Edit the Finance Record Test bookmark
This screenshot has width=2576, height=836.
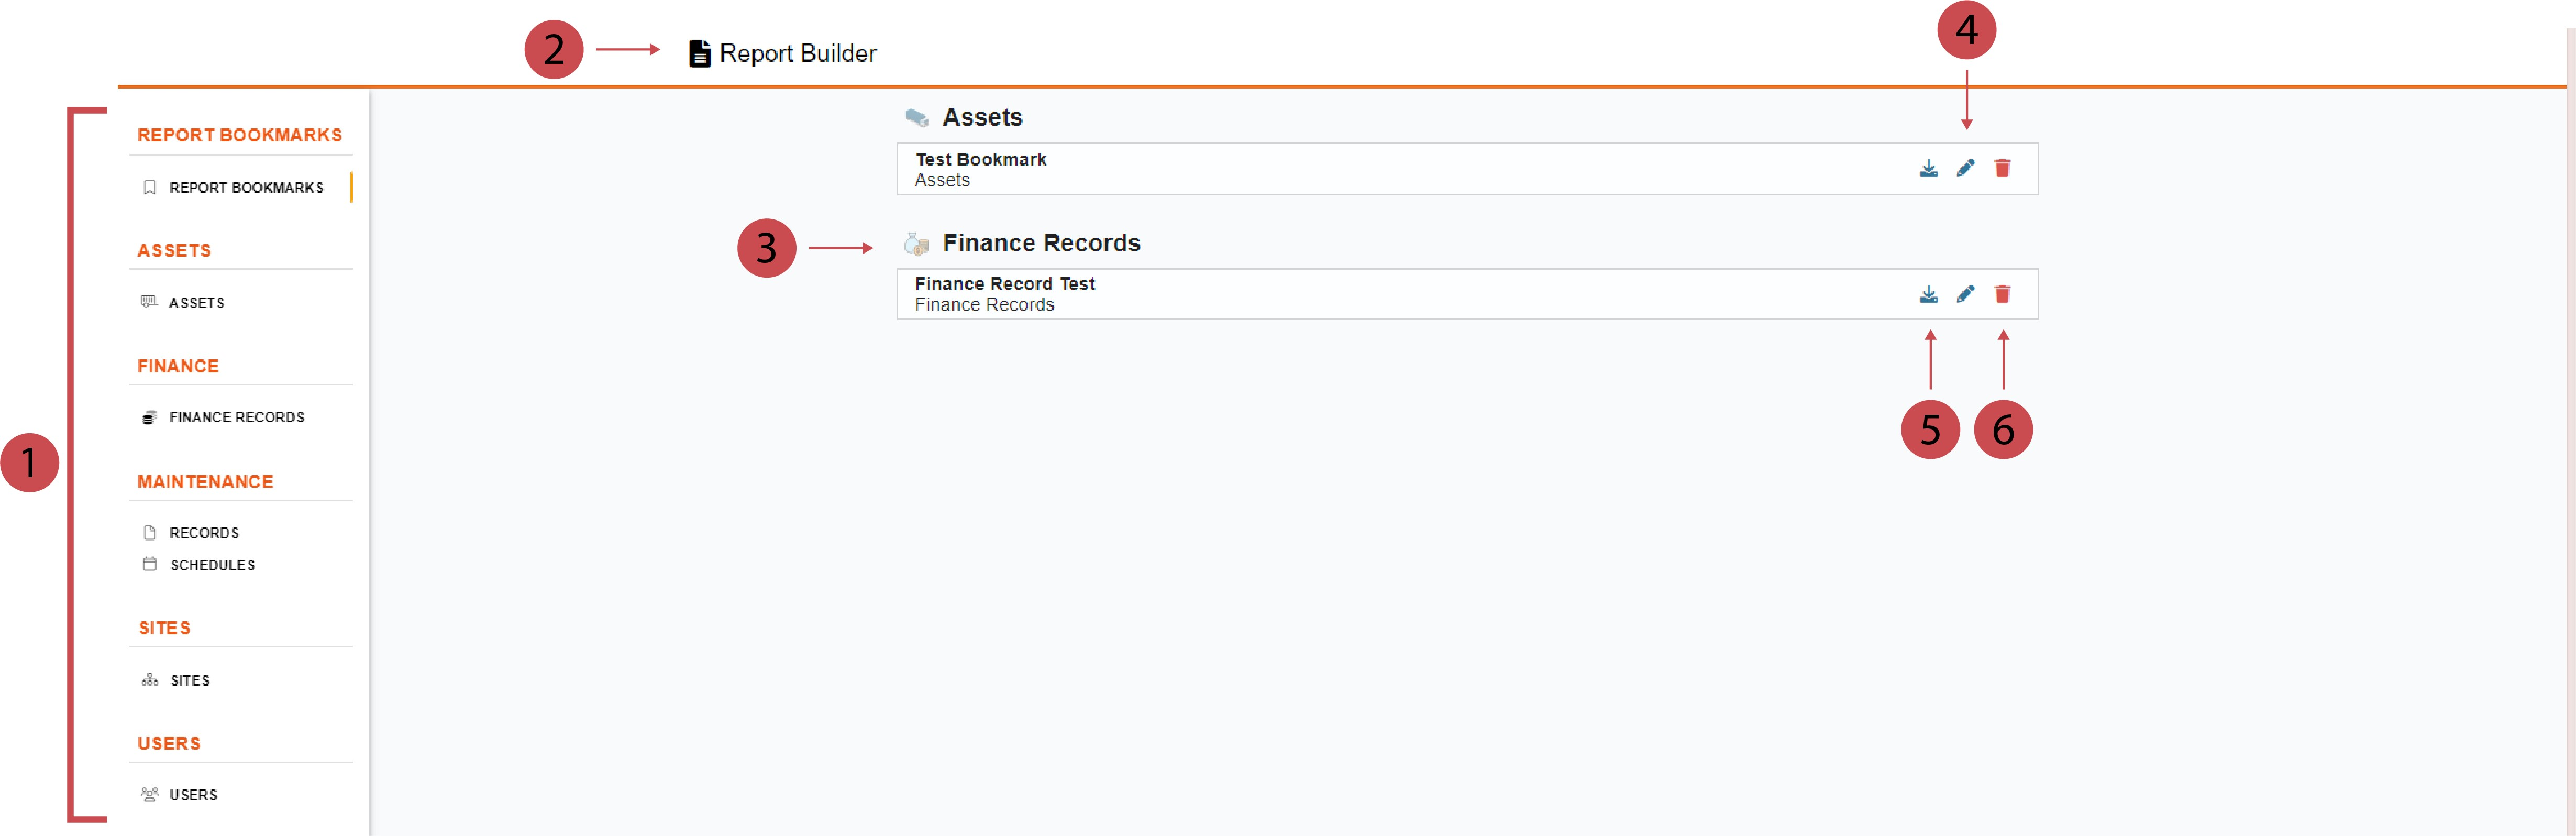pyautogui.click(x=1965, y=294)
